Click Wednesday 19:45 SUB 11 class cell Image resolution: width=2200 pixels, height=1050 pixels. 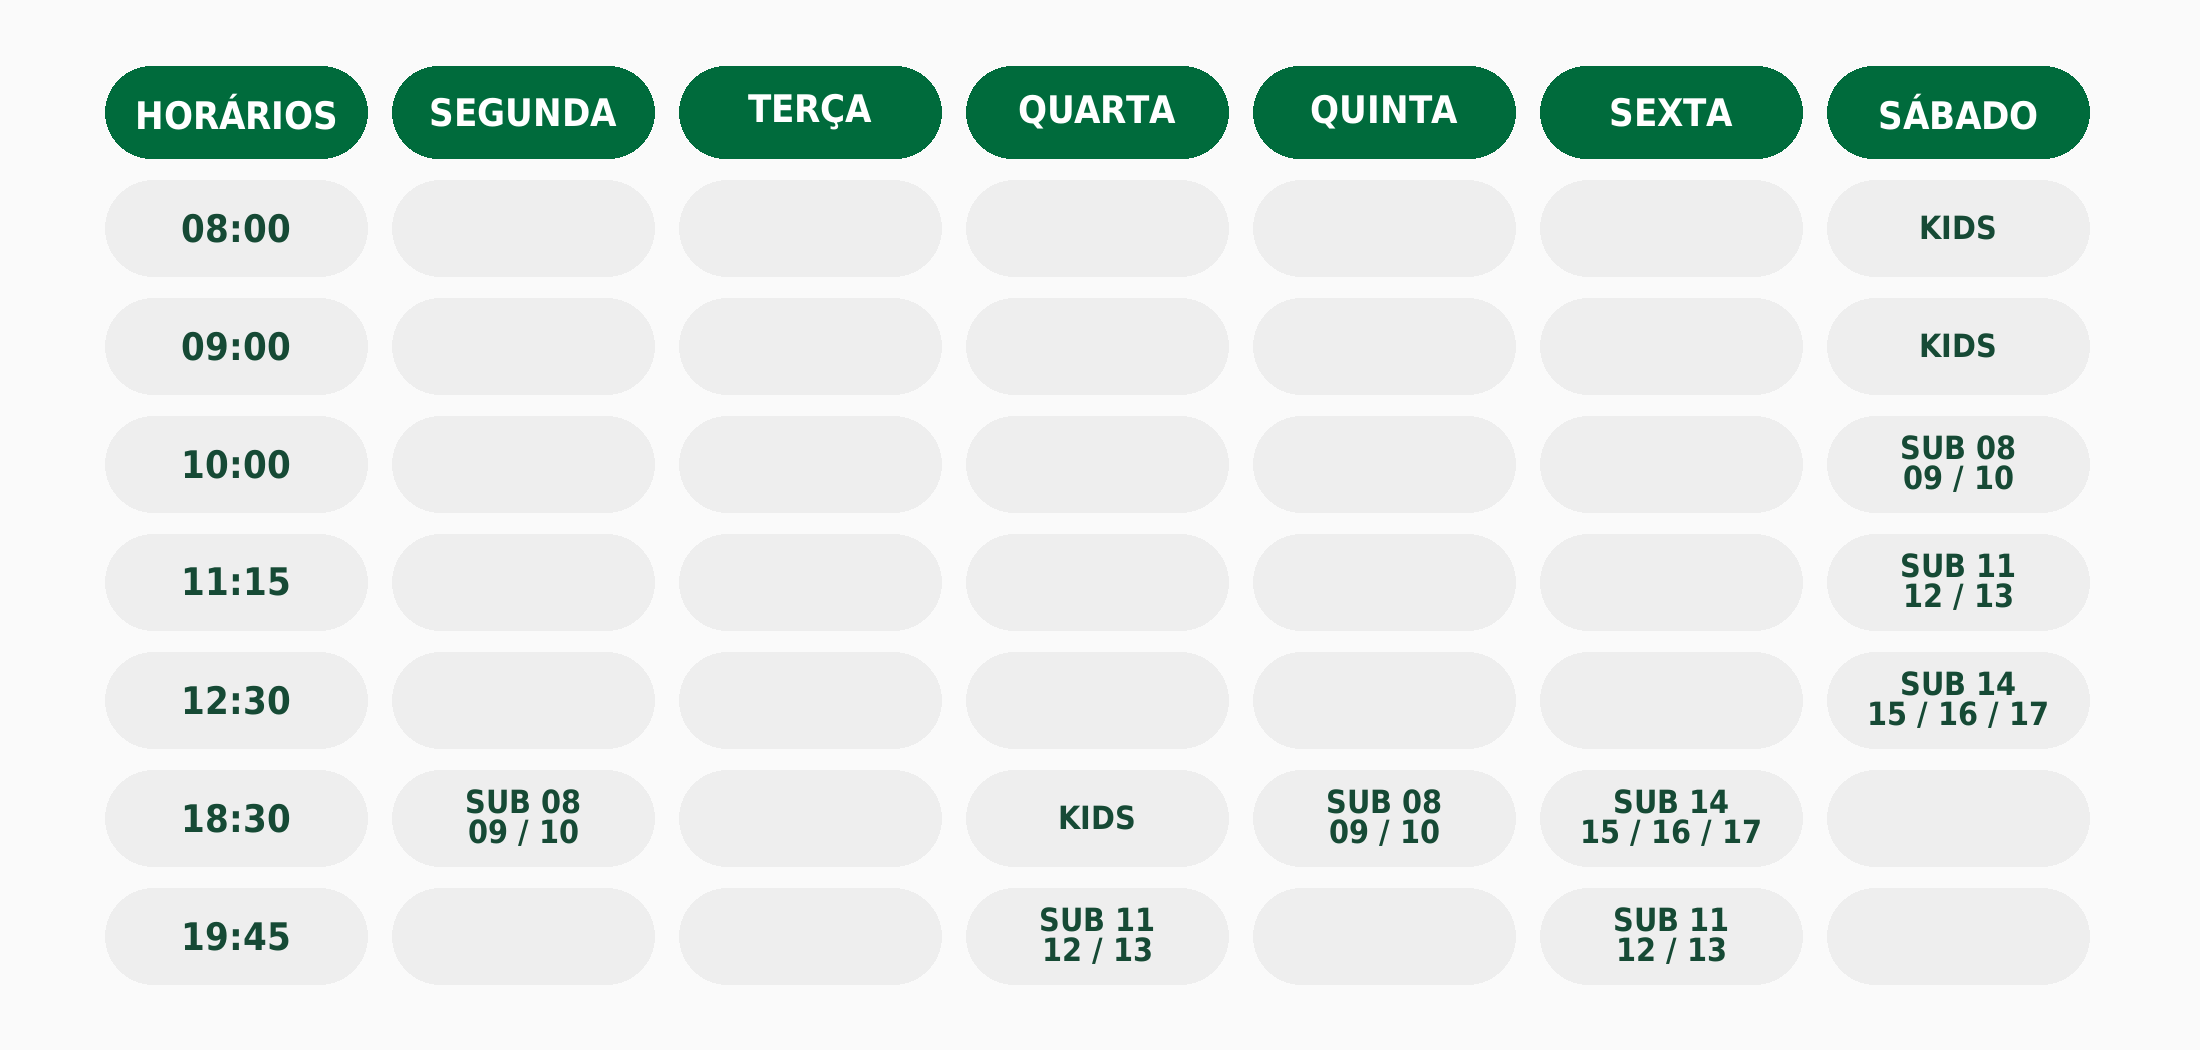[x=1097, y=937]
